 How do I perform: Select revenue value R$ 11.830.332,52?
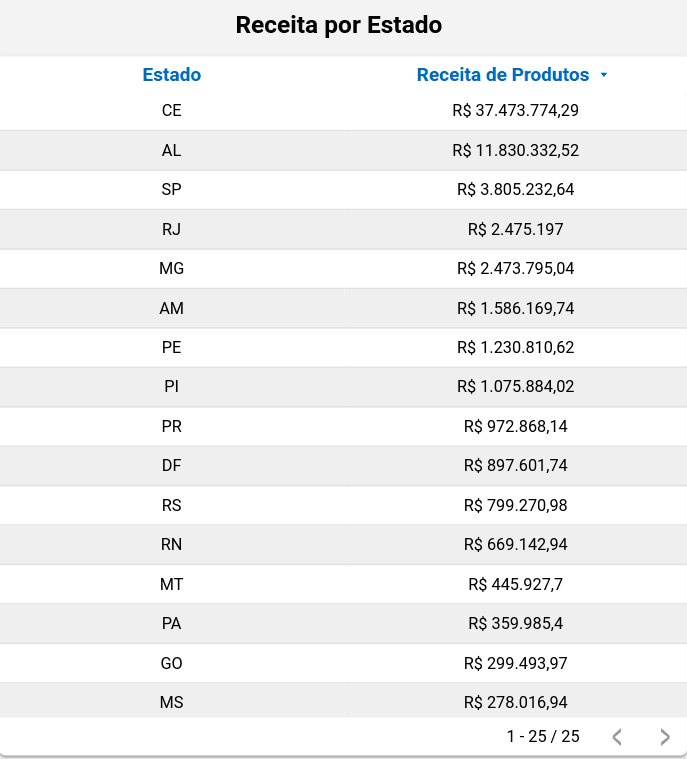(515, 151)
